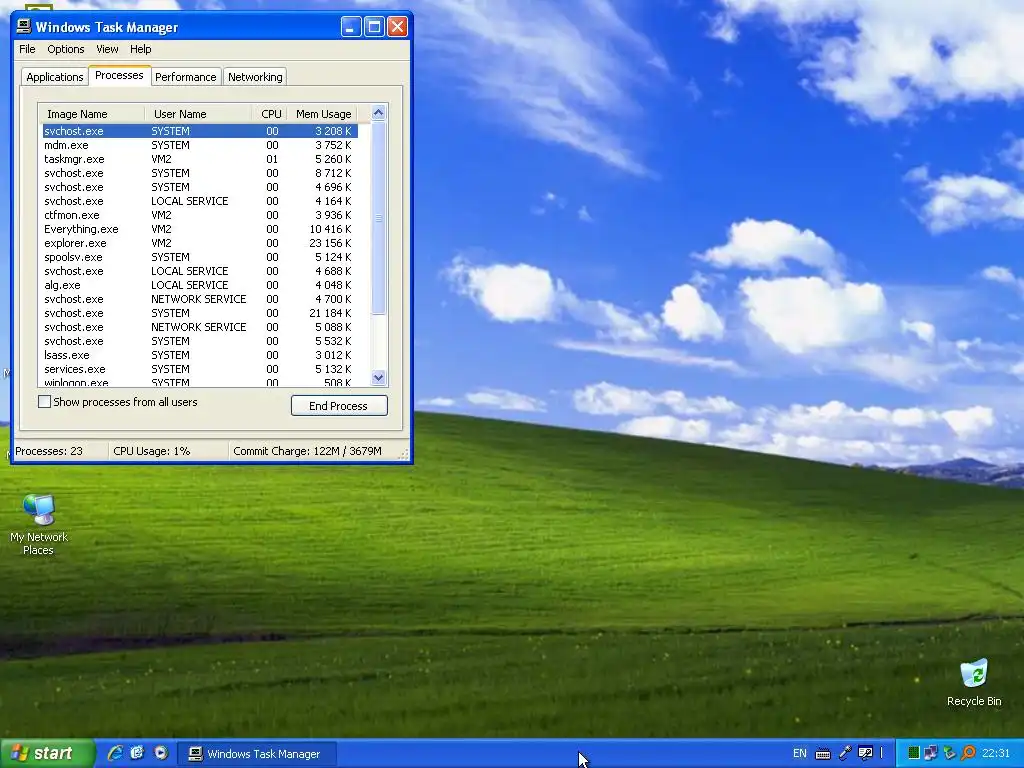Click the 23 156 K memory value

(330, 243)
